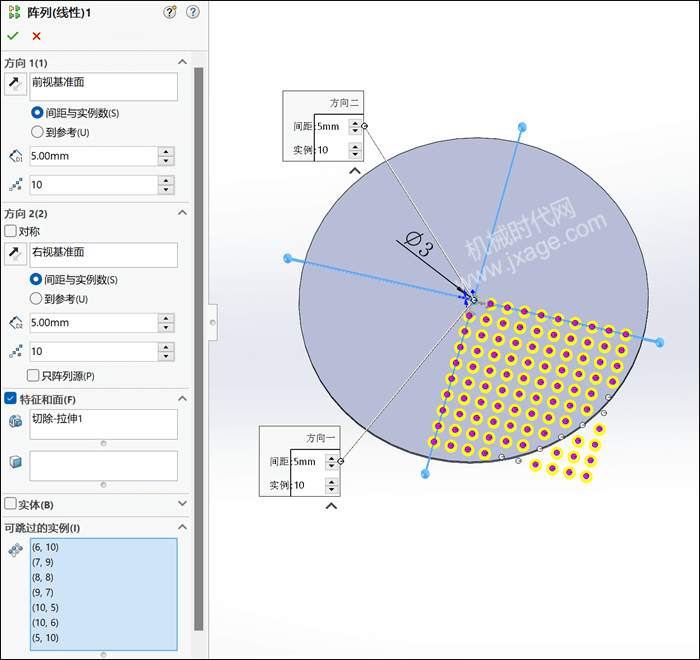The image size is (700, 660).
Task: Collapse the 可跳过的实例 section
Action: (x=183, y=527)
